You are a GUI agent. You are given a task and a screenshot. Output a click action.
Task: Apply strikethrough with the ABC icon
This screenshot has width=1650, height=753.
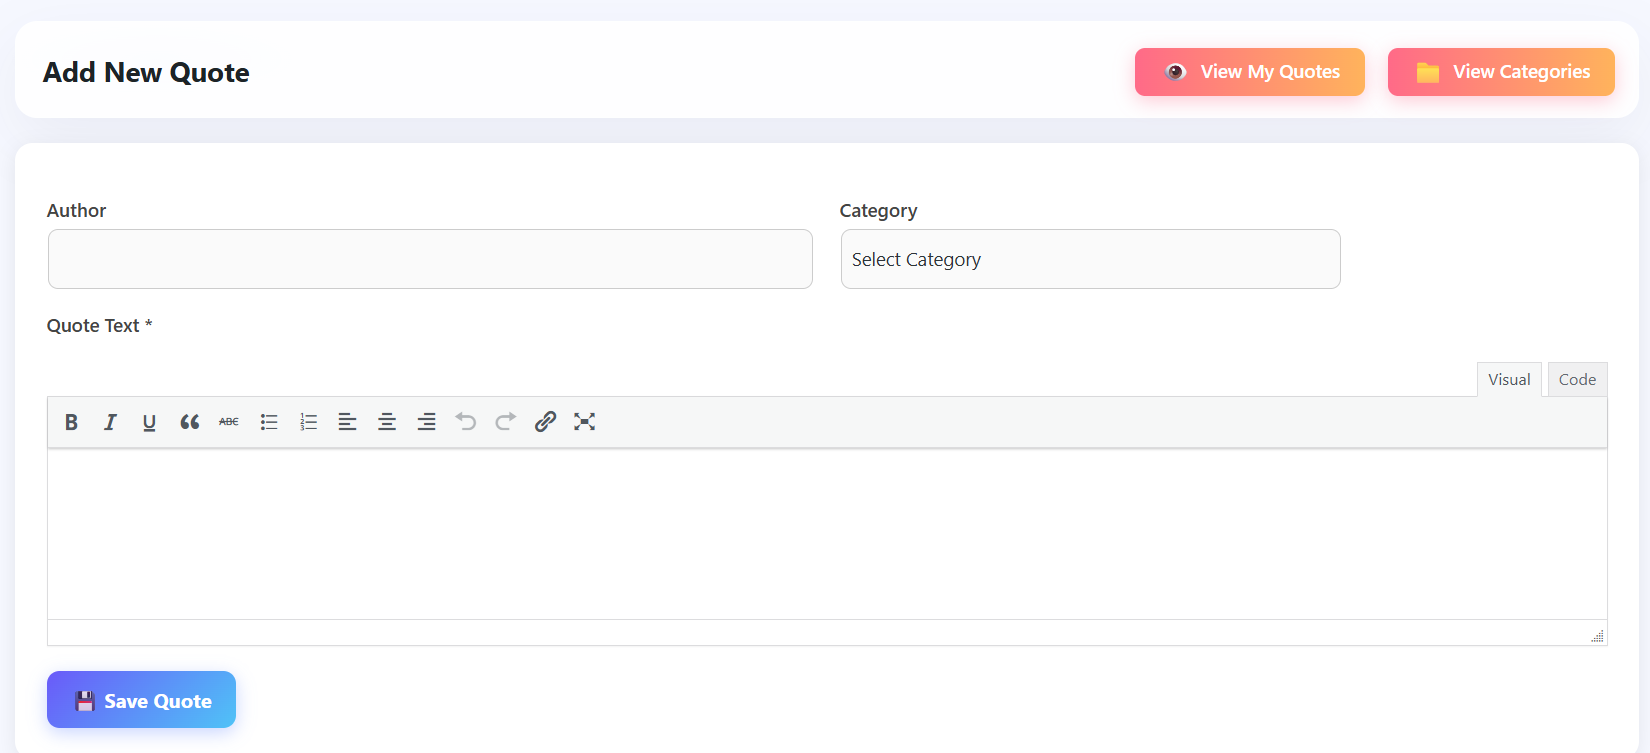tap(229, 422)
